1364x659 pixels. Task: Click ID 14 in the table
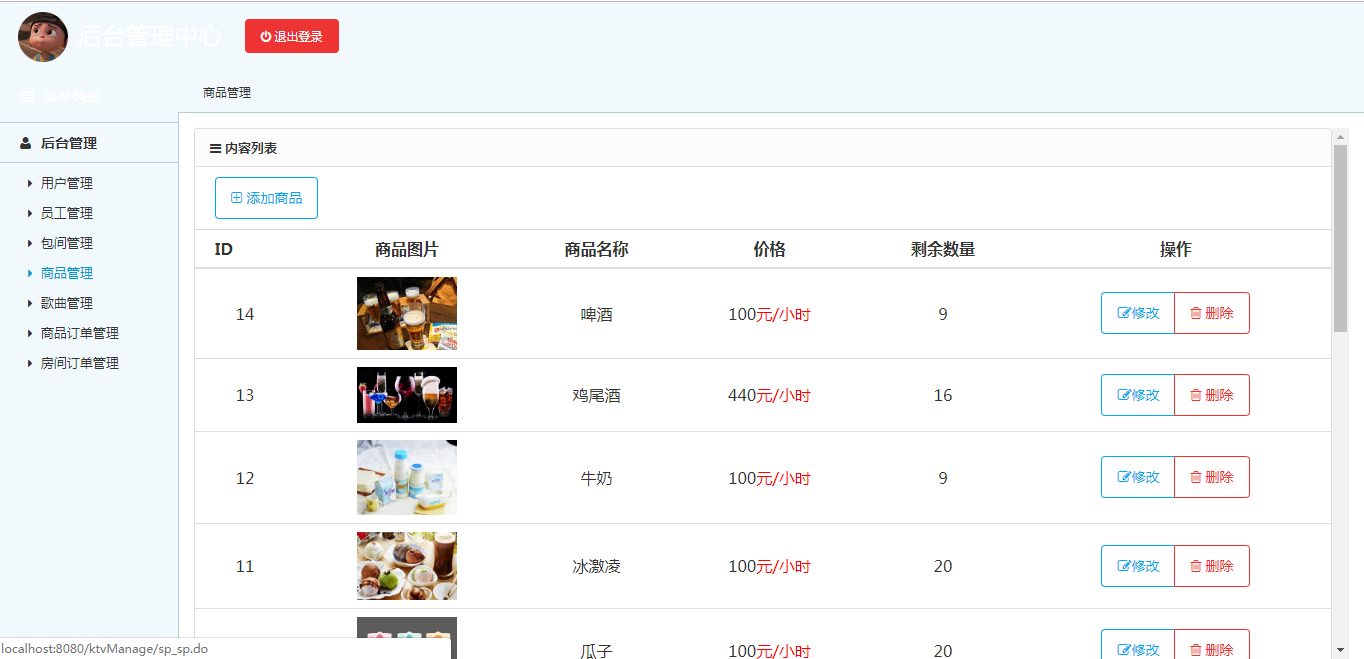tap(245, 314)
